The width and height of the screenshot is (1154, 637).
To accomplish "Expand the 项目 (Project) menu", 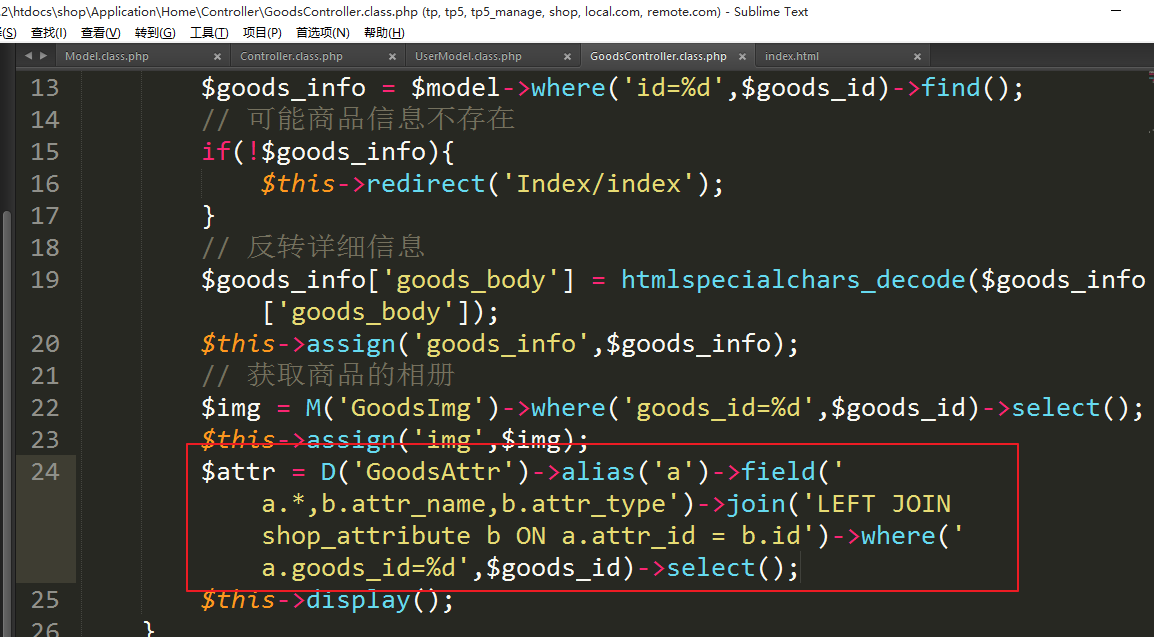I will click(x=262, y=33).
